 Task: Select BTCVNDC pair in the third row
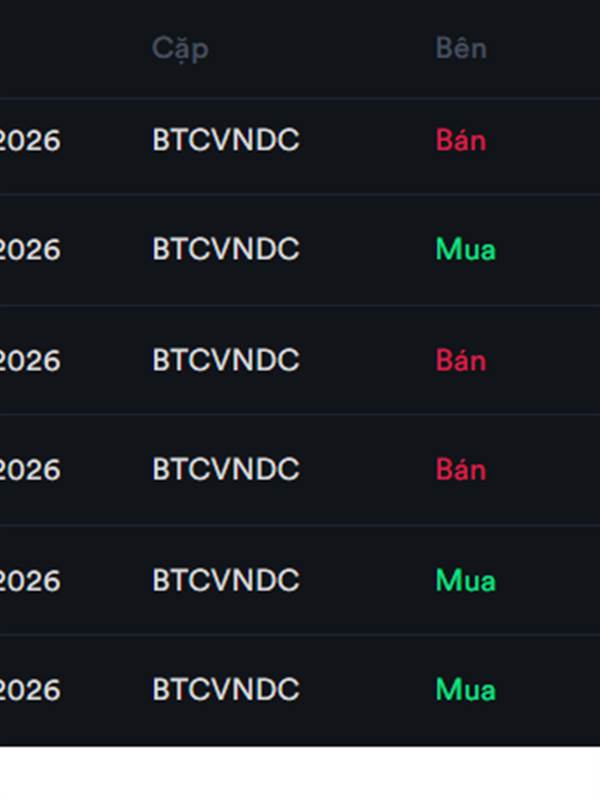pos(226,360)
